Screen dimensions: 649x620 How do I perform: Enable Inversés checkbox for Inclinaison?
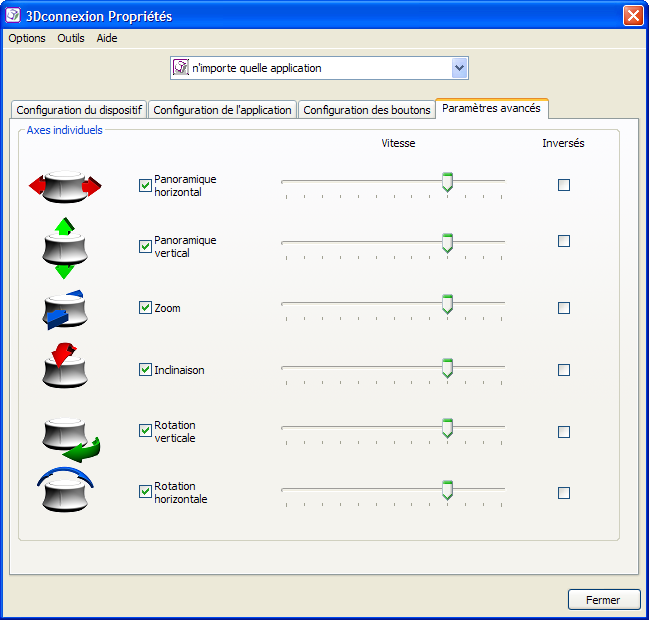pos(564,370)
